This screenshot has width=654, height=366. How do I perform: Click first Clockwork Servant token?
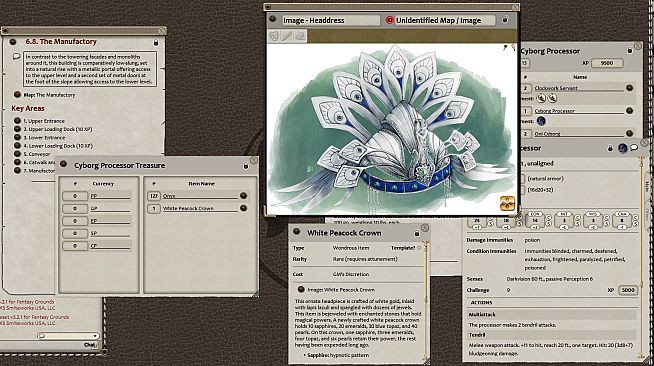pyautogui.click(x=541, y=98)
